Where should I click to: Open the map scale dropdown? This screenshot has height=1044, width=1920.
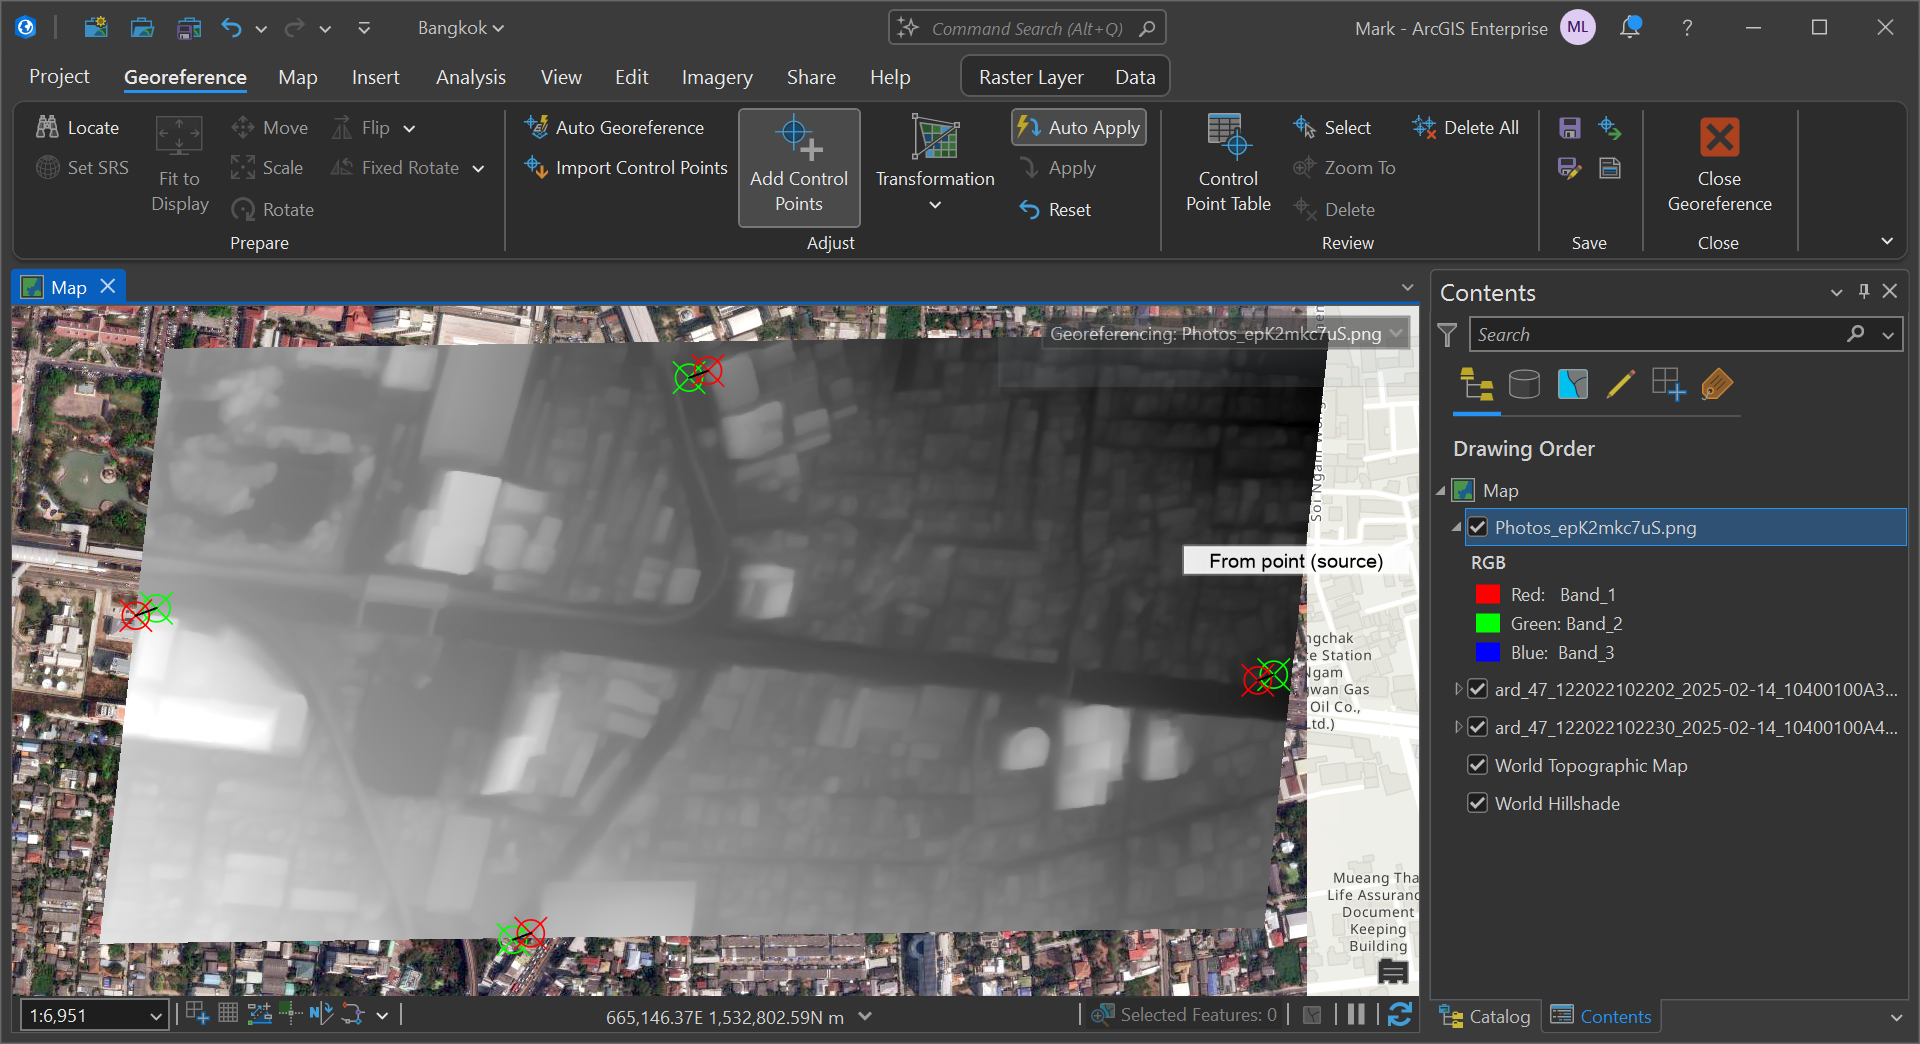155,1016
